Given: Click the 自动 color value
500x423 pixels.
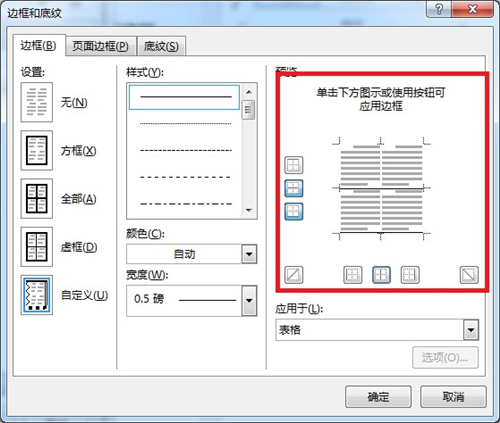Looking at the screenshot, I should 184,254.
